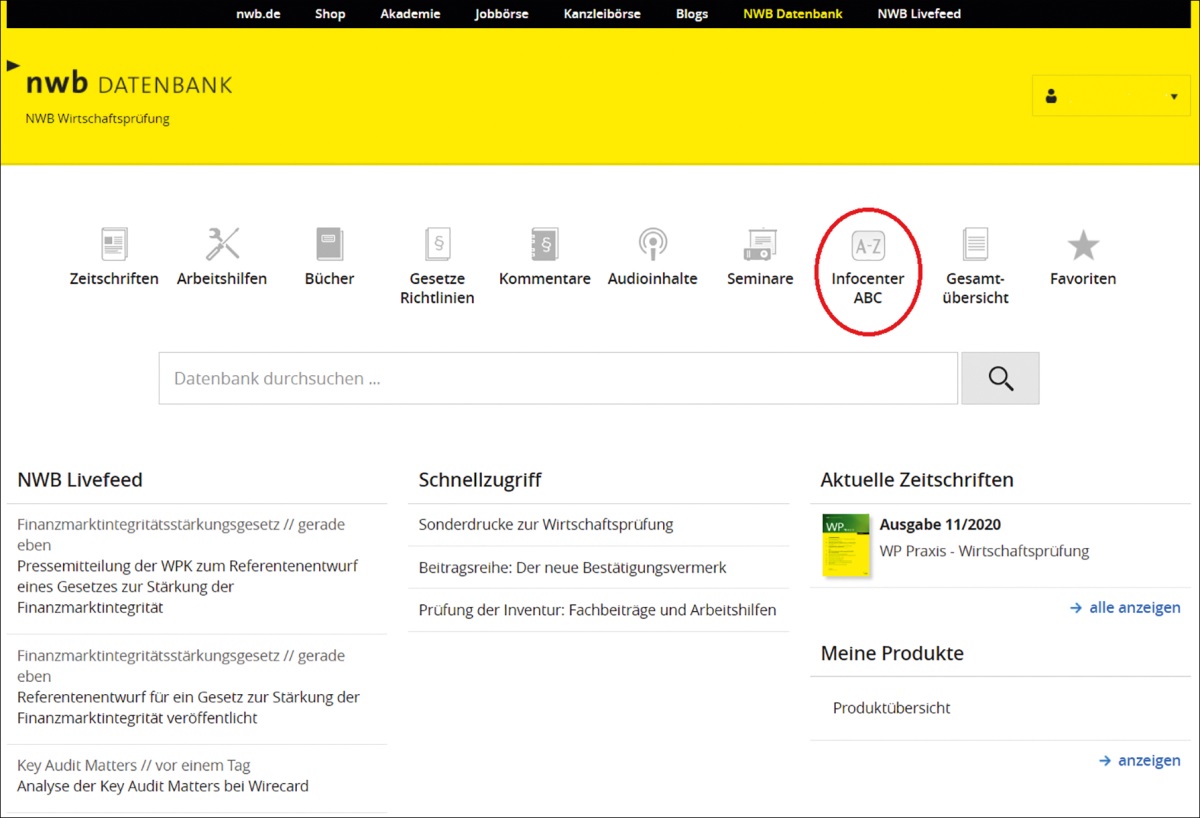Viewport: 1200px width, 818px height.
Task: Open the Seminare presentation icon
Action: 760,245
